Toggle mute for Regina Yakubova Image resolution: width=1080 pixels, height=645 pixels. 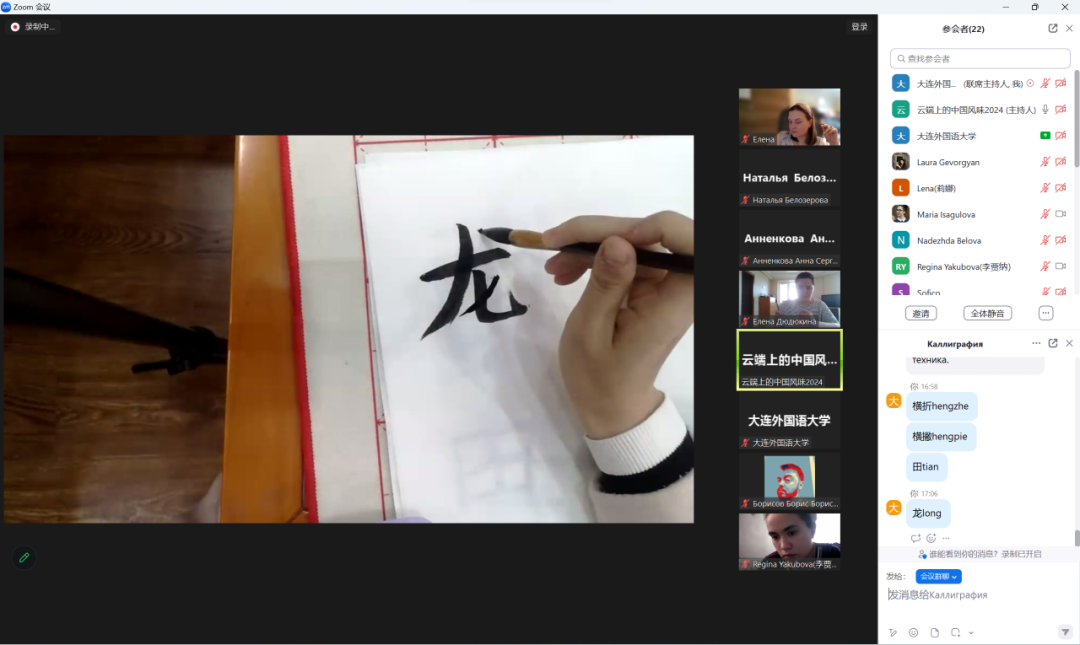(x=1045, y=266)
